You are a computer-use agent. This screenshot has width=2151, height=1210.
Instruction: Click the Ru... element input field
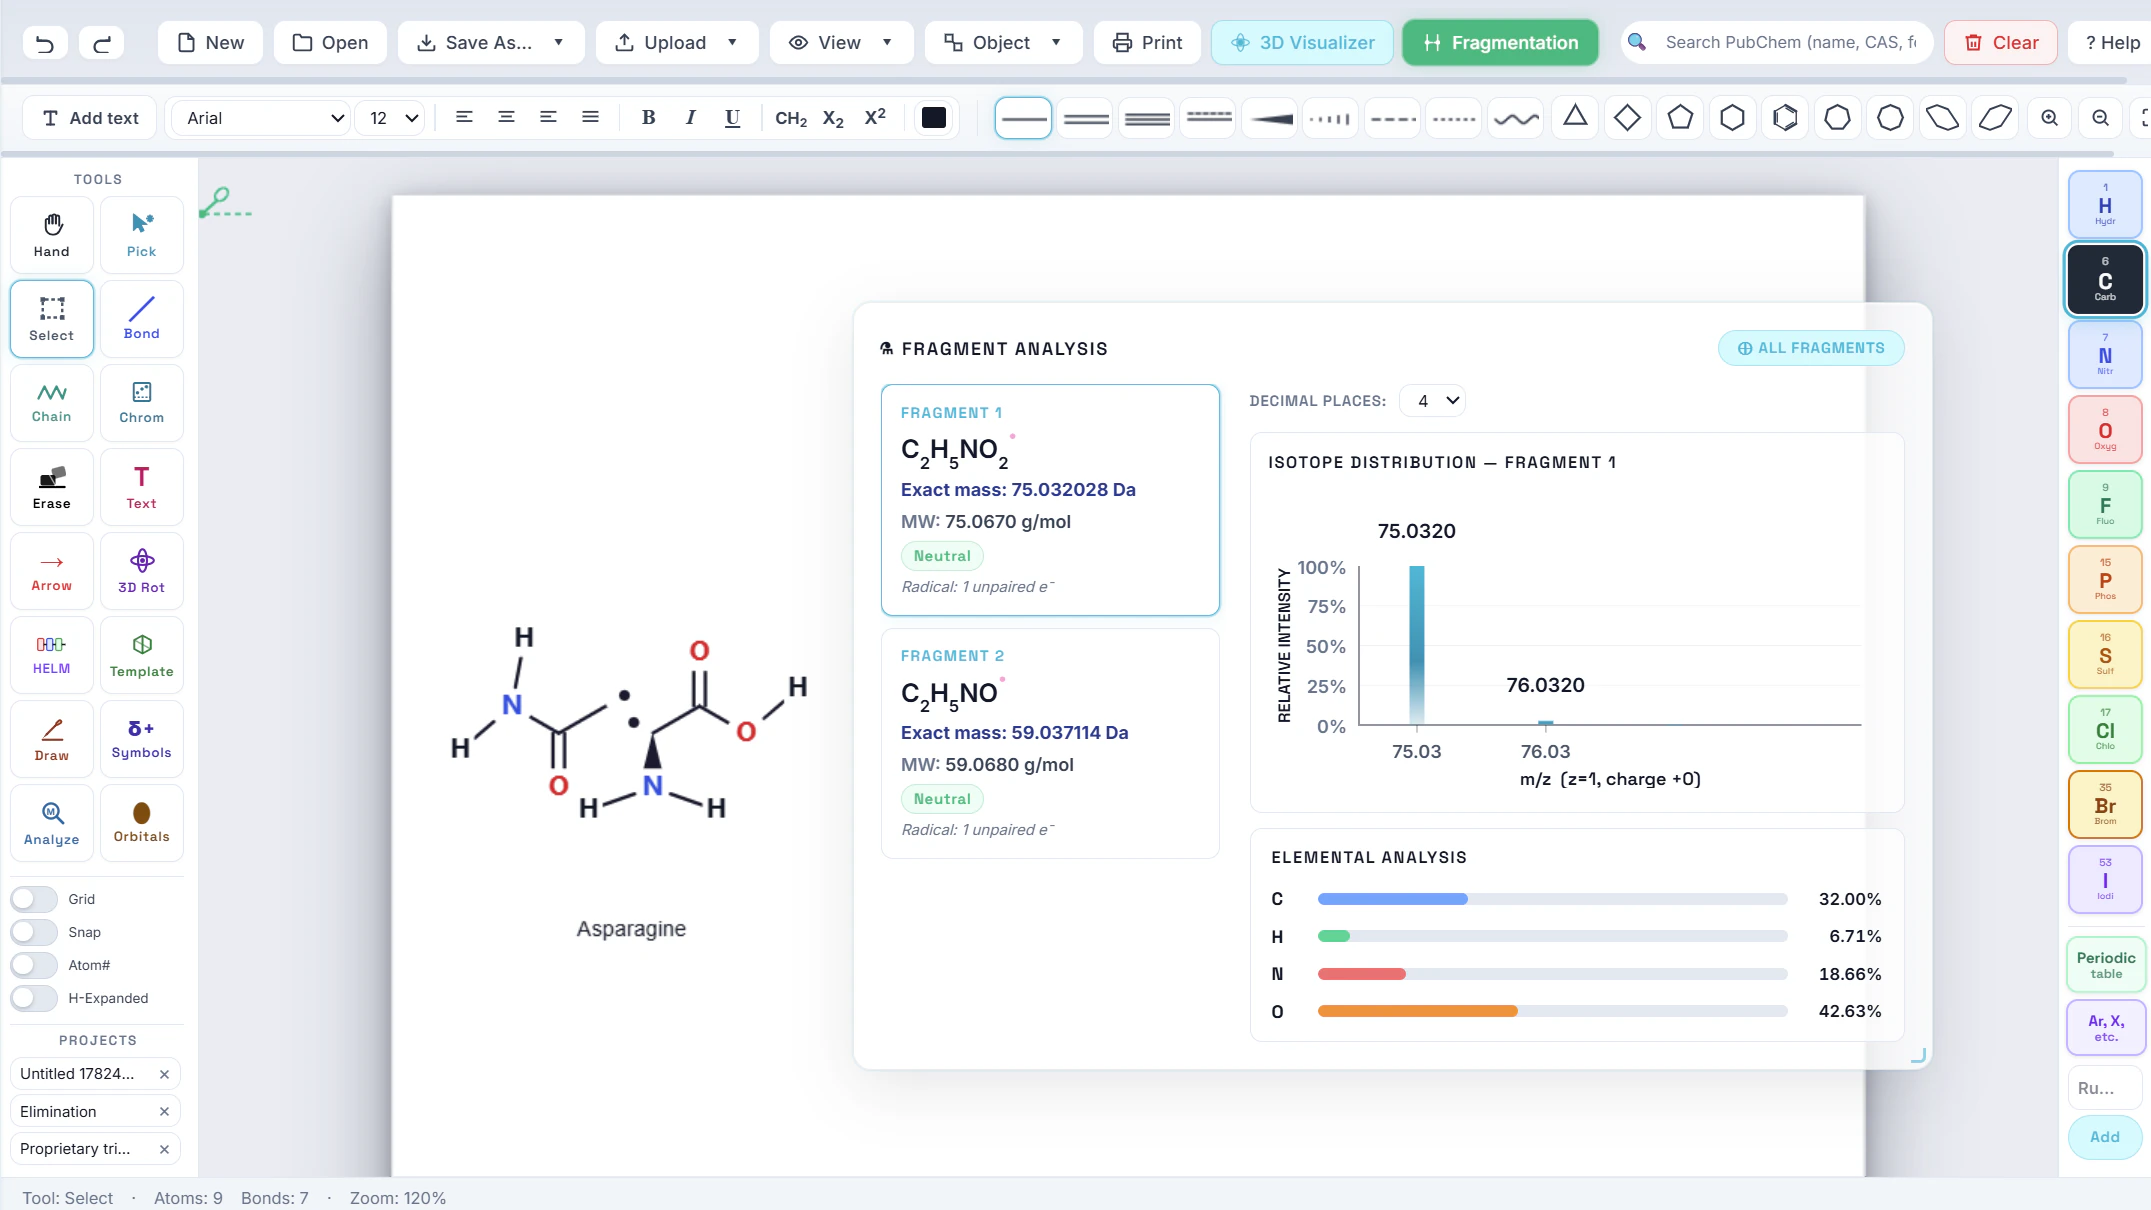point(2105,1088)
